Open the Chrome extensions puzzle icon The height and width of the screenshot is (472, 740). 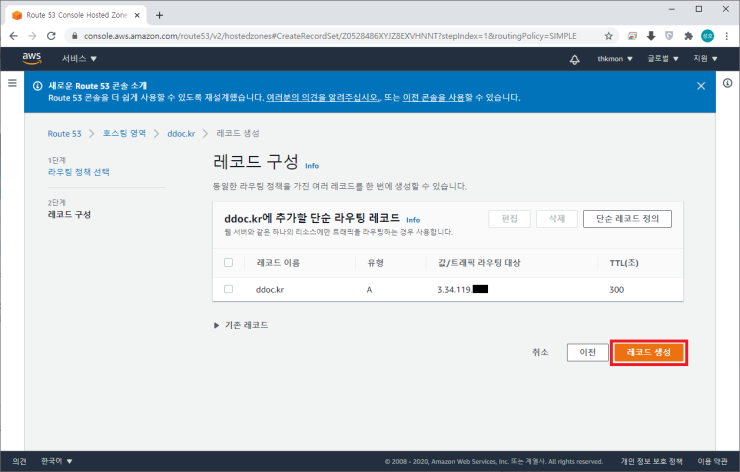tap(686, 35)
